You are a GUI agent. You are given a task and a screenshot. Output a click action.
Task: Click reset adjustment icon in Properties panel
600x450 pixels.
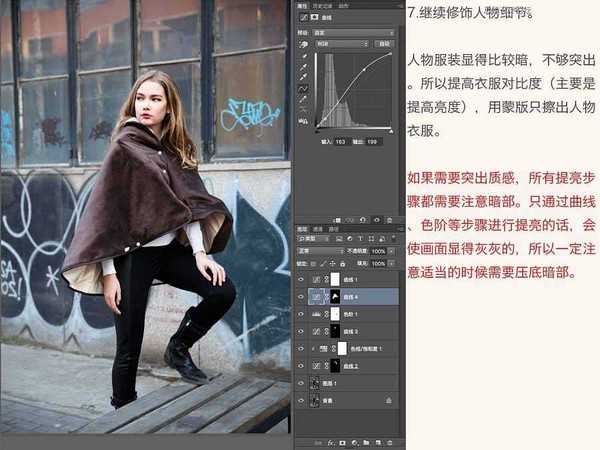coord(361,219)
